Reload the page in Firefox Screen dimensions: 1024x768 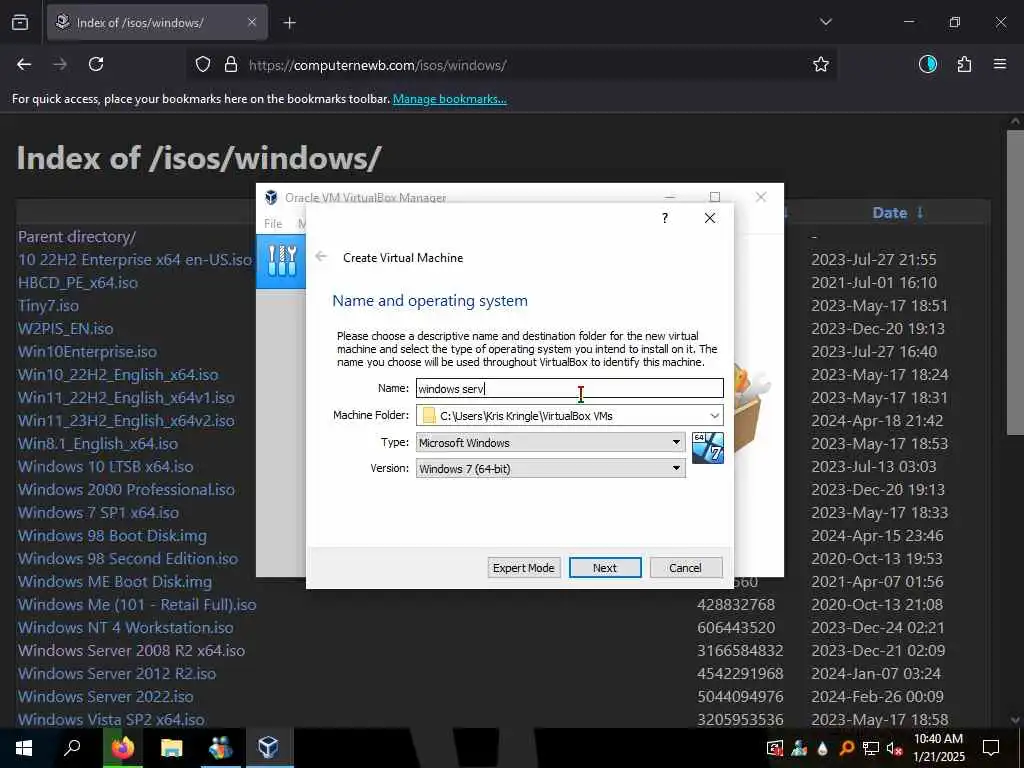coord(96,64)
